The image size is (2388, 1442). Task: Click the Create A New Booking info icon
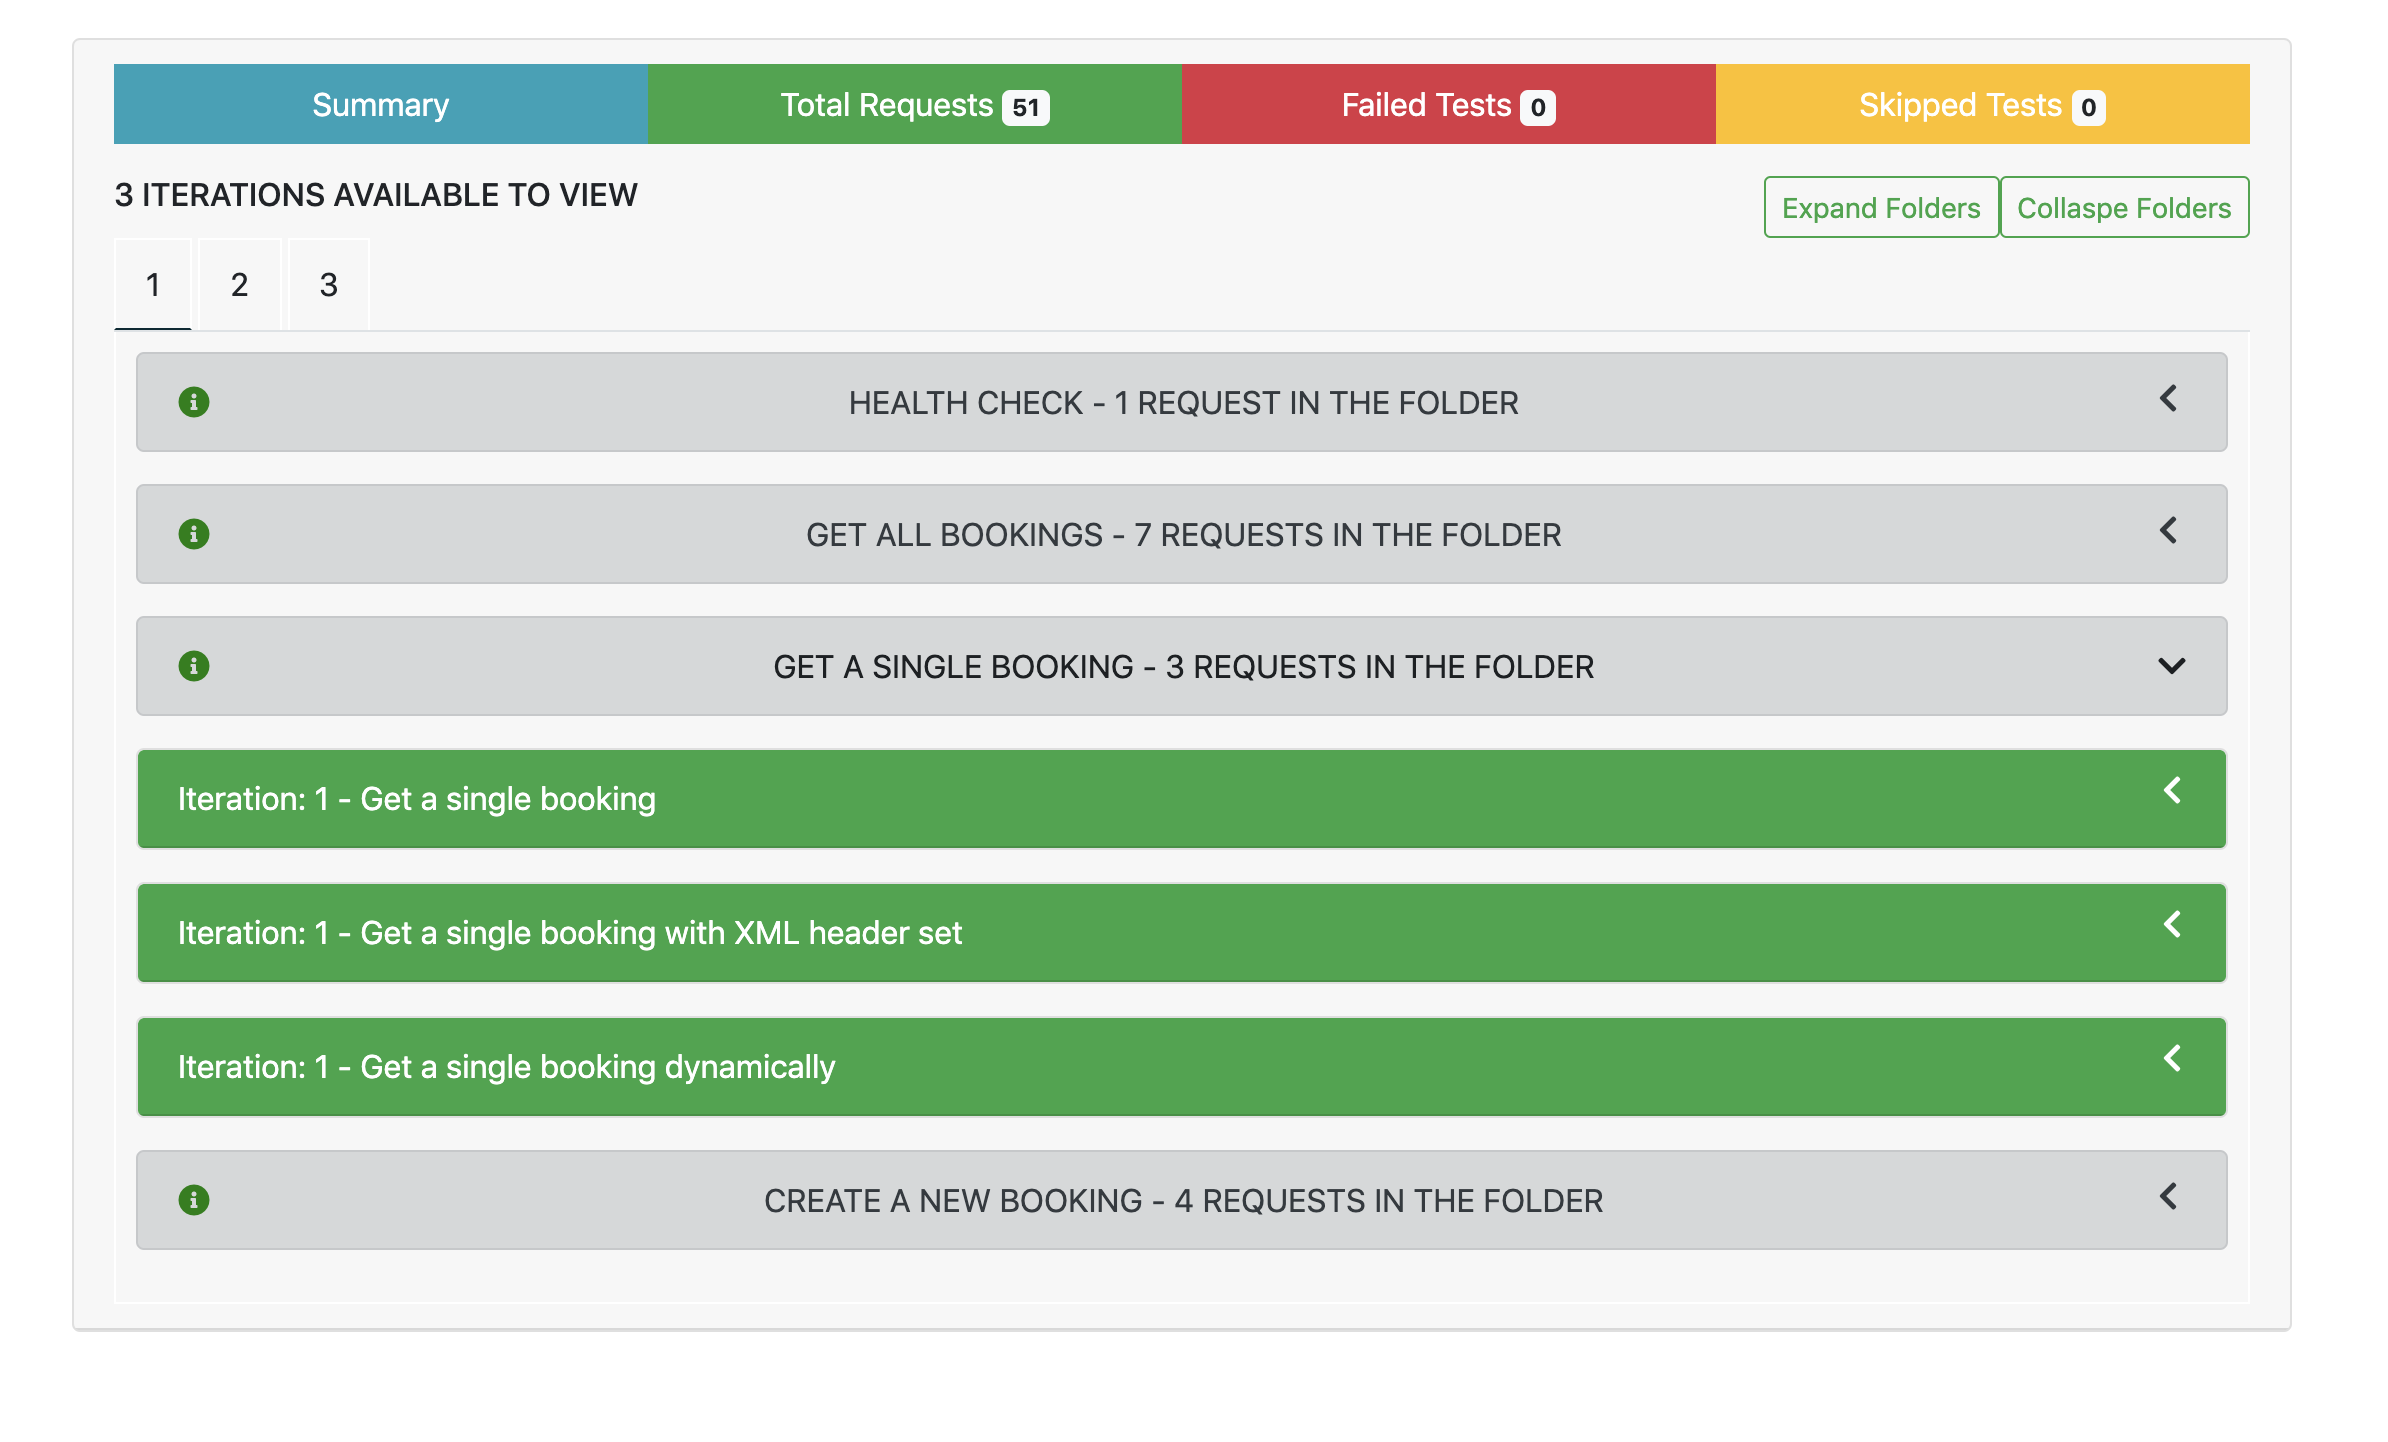coord(193,1200)
